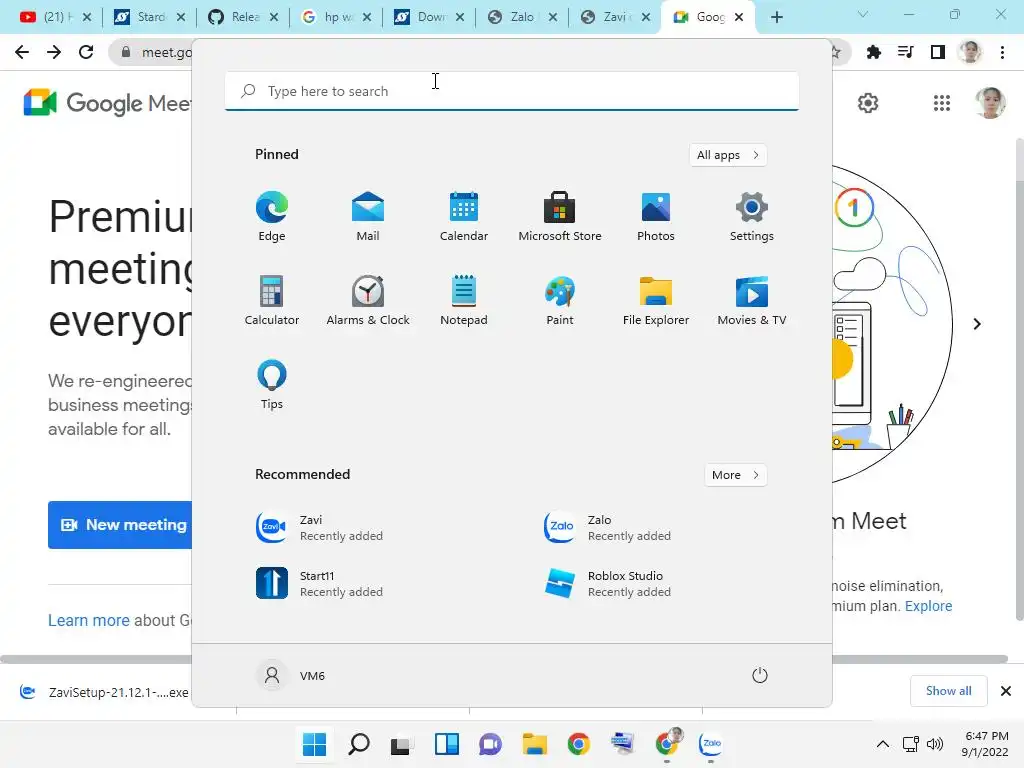Open the ZaviSetup download item

(104, 692)
